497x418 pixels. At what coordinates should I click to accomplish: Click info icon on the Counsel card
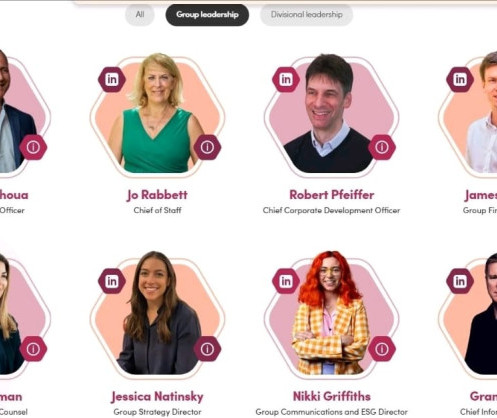click(33, 349)
